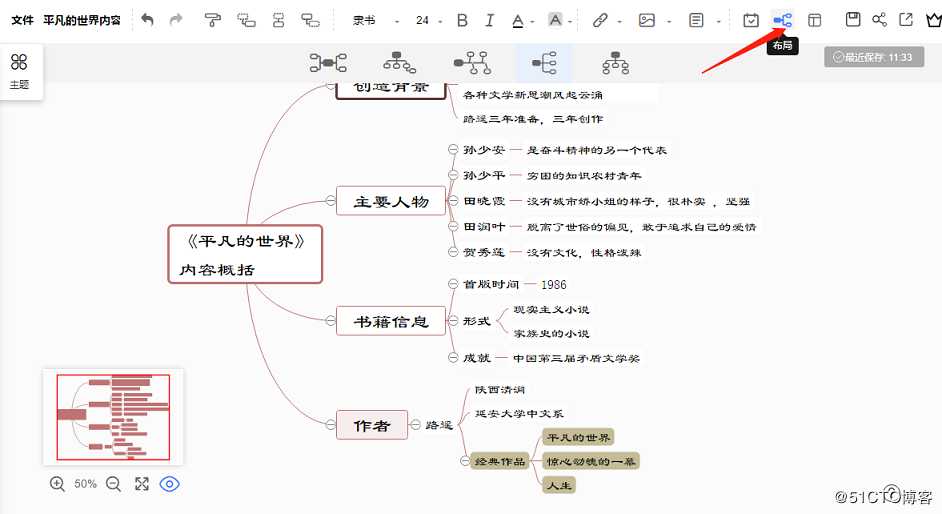The height and width of the screenshot is (514, 942).
Task: Click the note insert icon
Action: tap(696, 20)
